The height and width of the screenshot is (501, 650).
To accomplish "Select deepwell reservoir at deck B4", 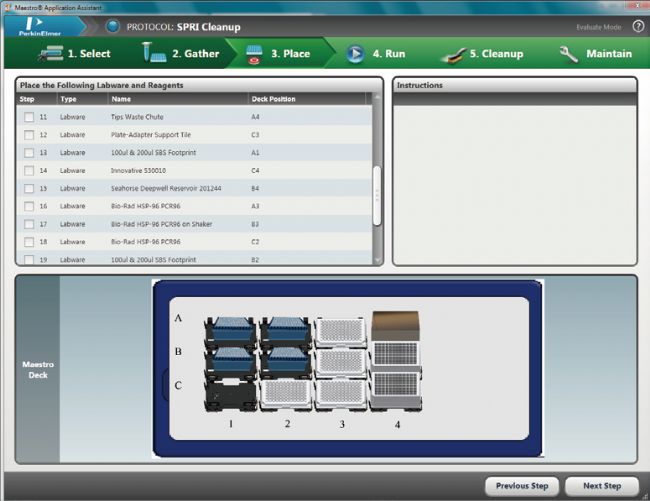I will pyautogui.click(x=396, y=354).
